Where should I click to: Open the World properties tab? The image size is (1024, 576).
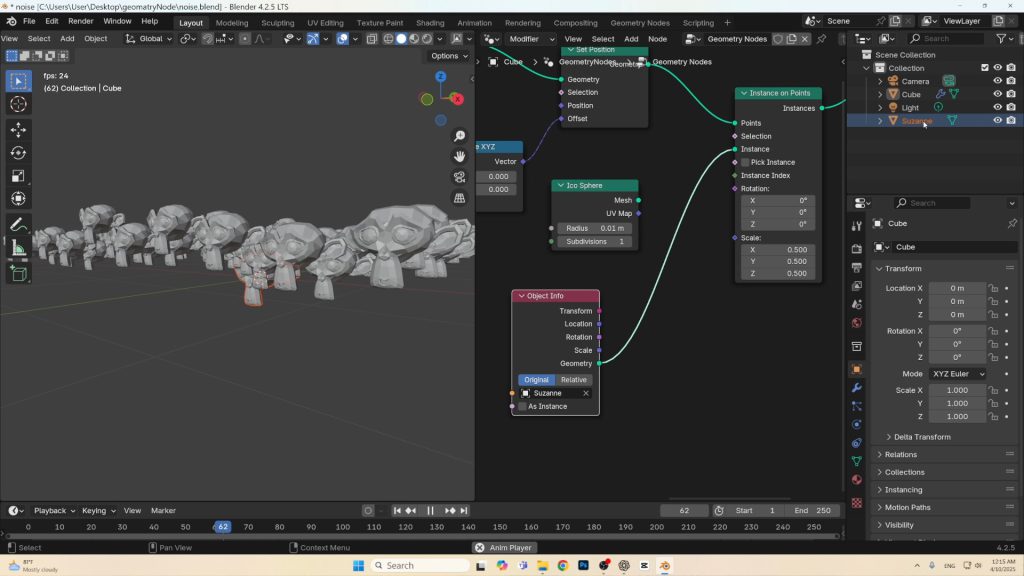(856, 323)
